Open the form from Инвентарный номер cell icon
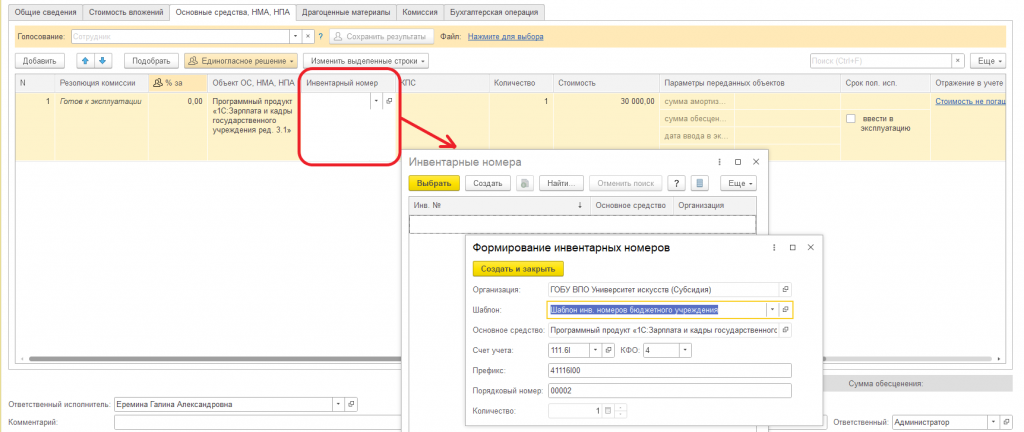This screenshot has height=432, width=1024. [389, 101]
